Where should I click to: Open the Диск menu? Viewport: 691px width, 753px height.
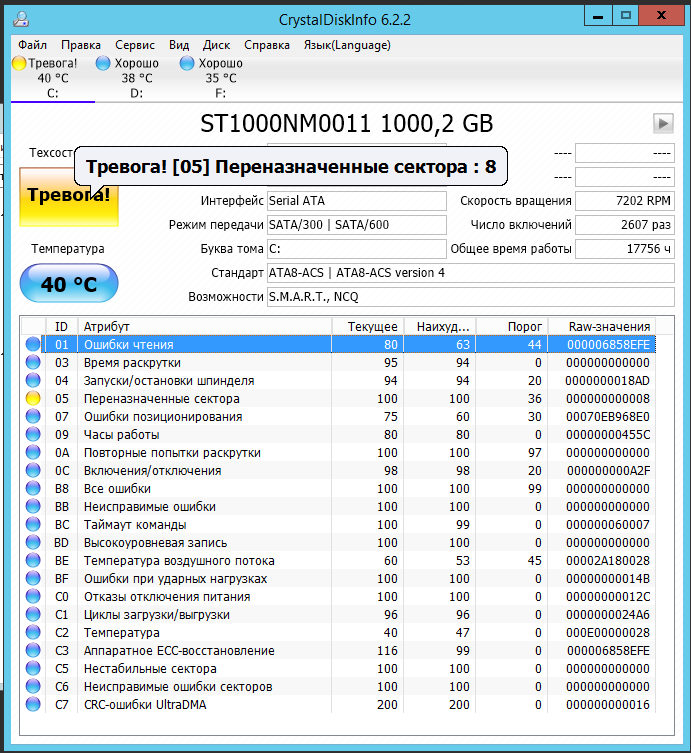216,45
